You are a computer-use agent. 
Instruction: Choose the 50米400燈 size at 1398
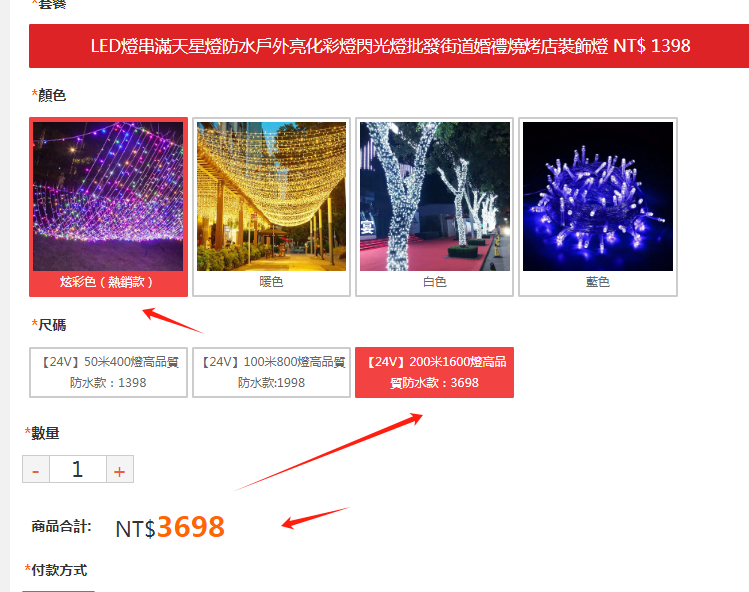coord(108,372)
